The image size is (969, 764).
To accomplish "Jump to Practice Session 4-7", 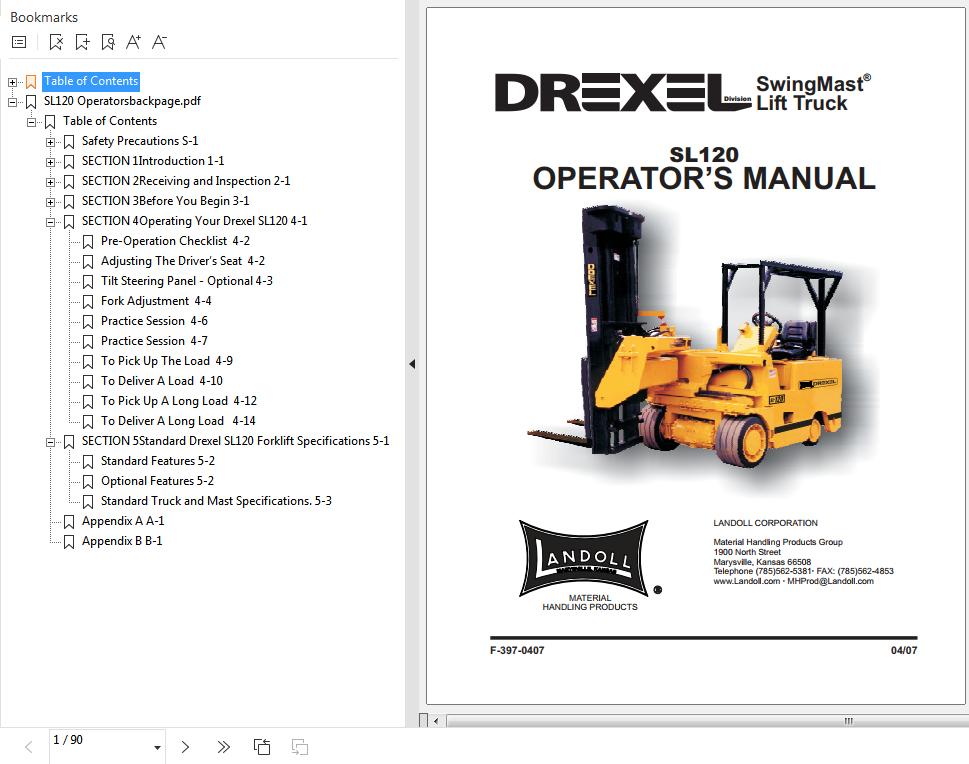I will pos(154,341).
